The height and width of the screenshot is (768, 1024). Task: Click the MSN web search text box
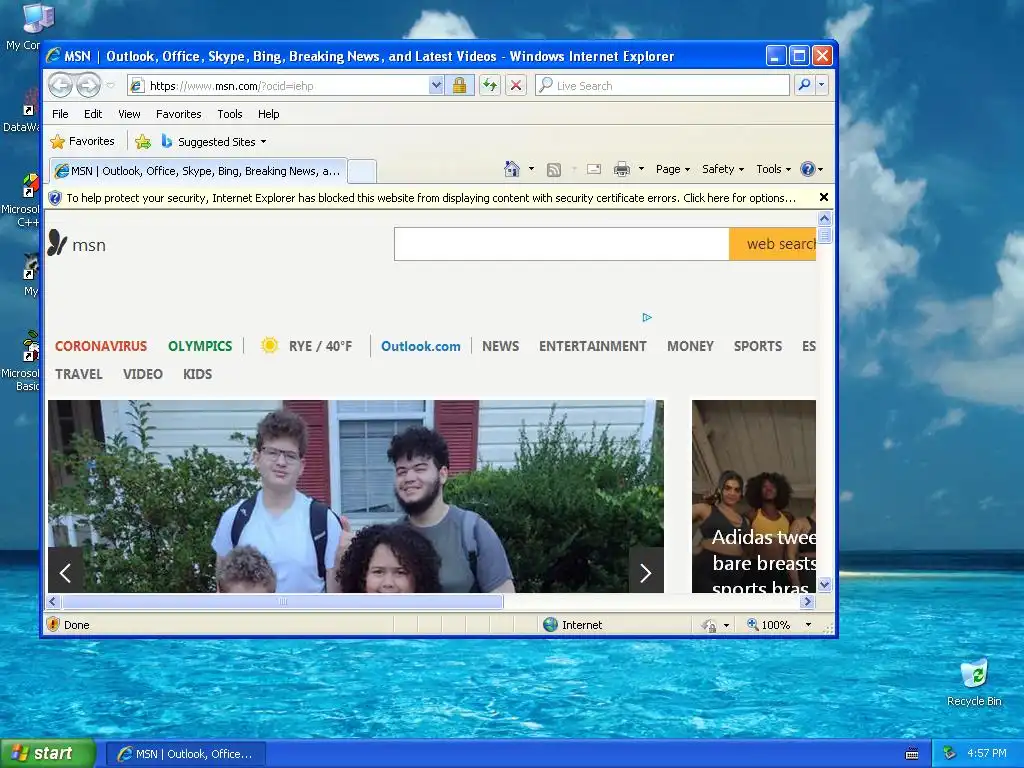click(x=562, y=244)
